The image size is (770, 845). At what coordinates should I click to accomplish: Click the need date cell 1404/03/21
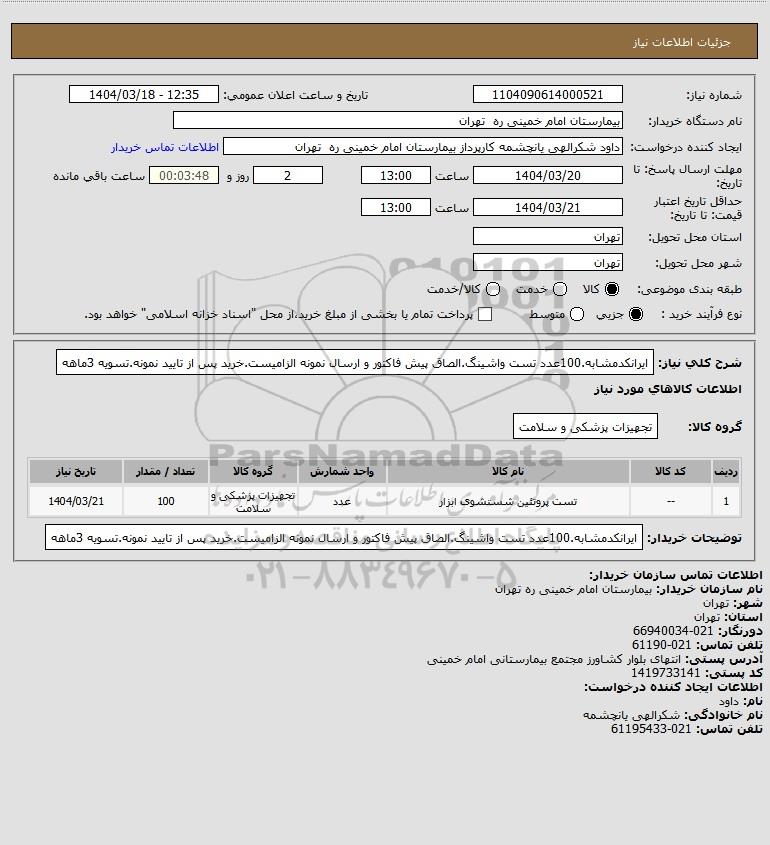(76, 501)
